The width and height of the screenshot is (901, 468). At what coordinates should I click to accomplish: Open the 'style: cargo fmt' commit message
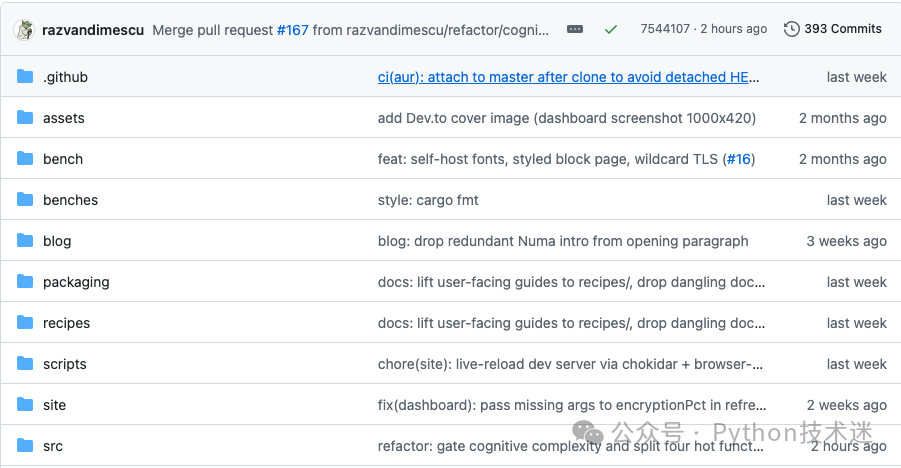[428, 200]
